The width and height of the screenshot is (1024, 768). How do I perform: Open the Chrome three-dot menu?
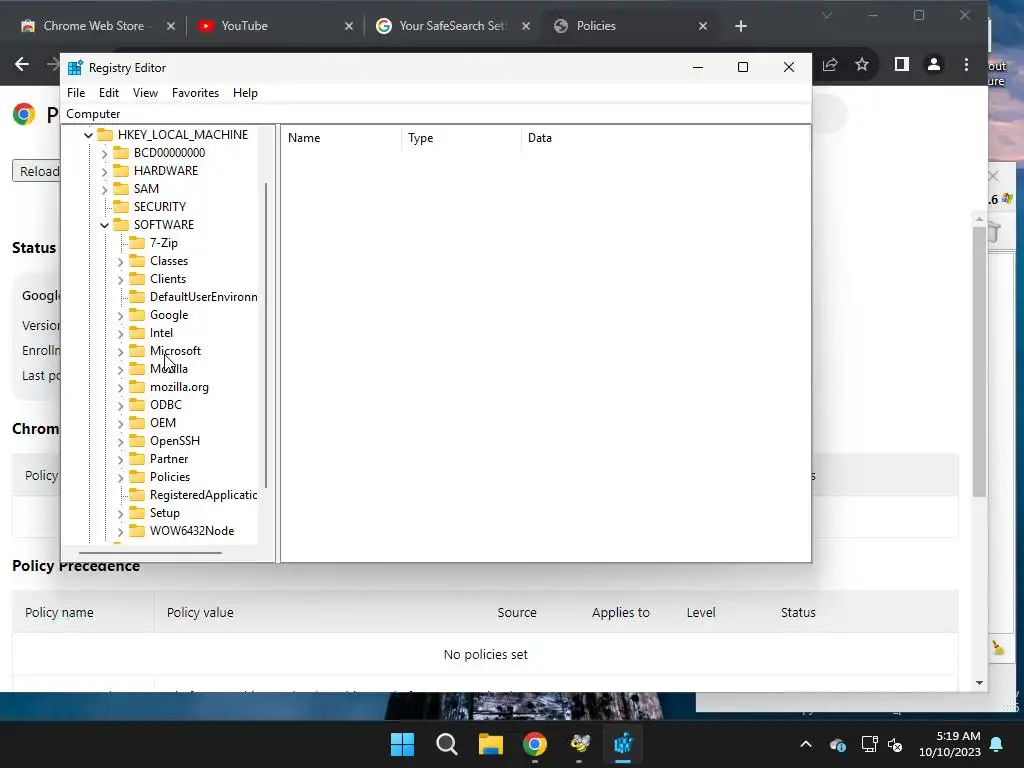coord(967,64)
